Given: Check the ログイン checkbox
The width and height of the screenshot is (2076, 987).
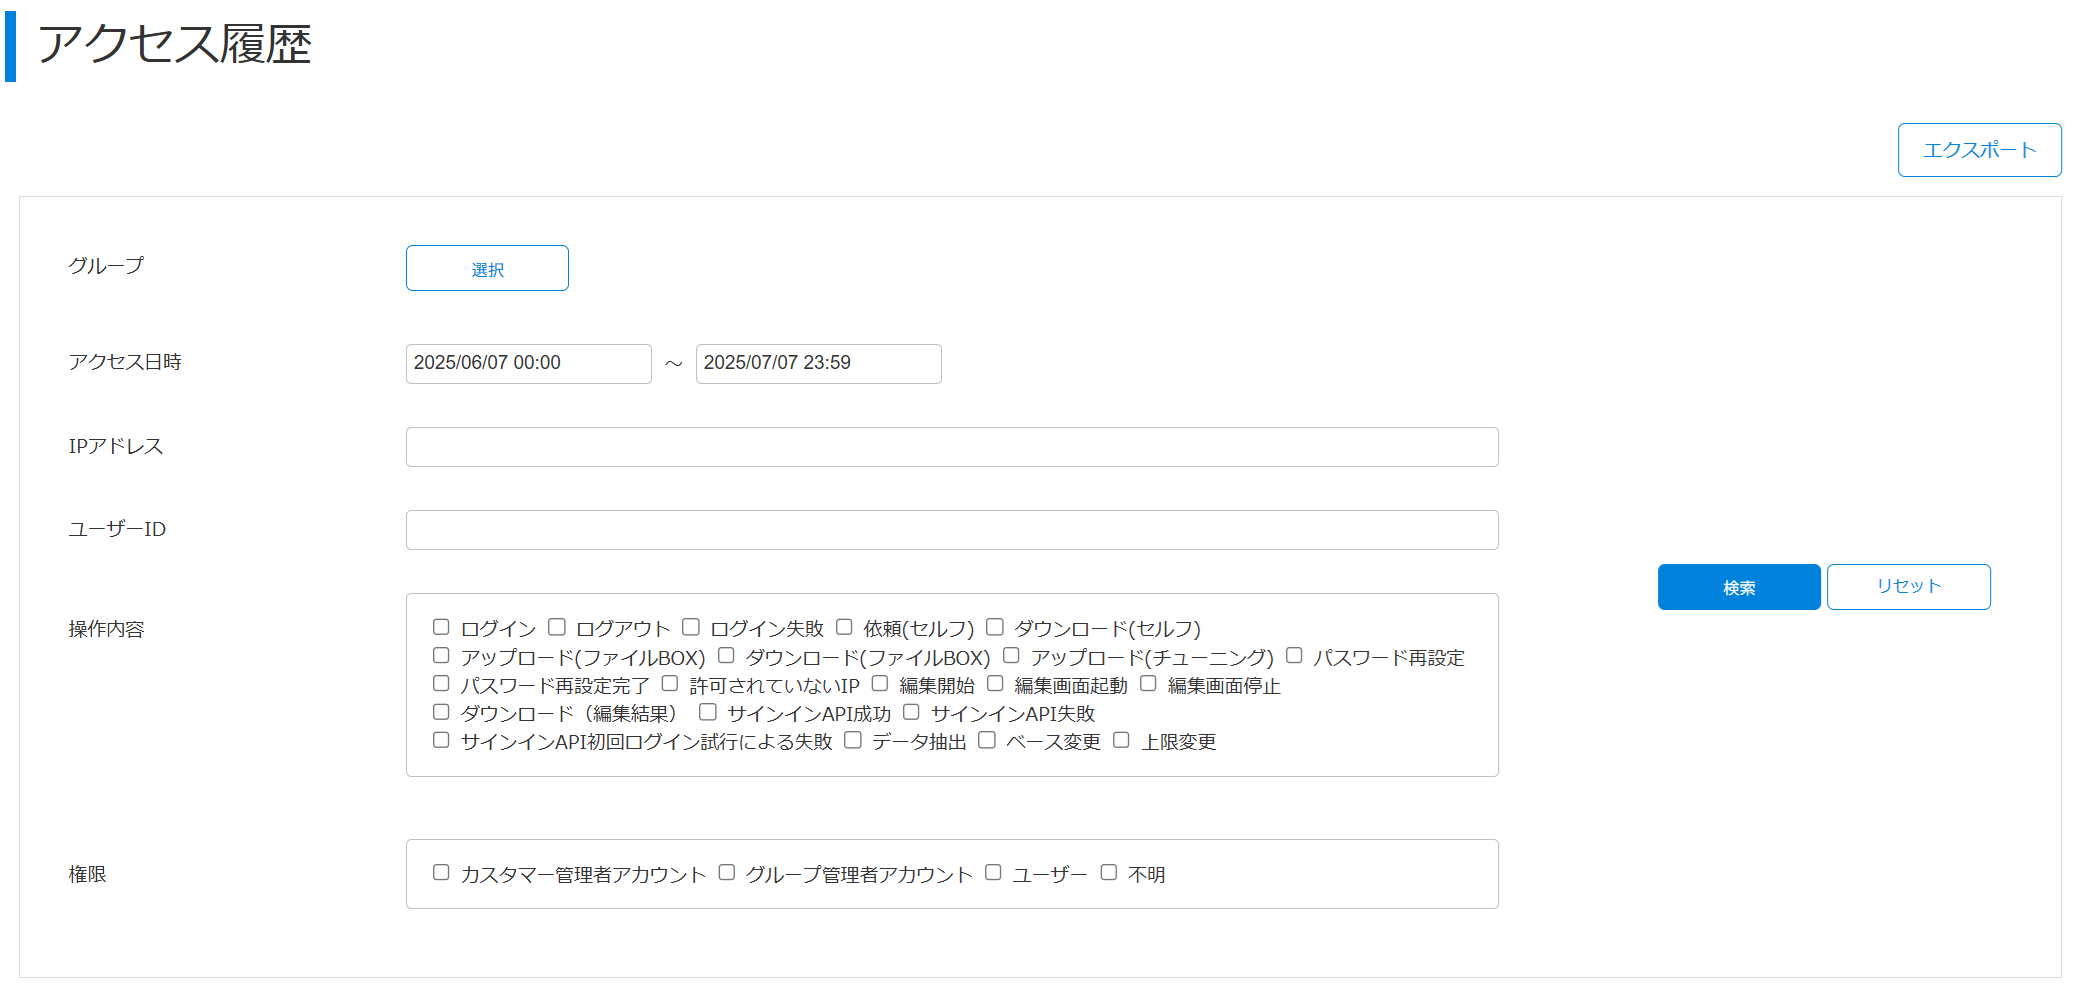Looking at the screenshot, I should tap(441, 627).
